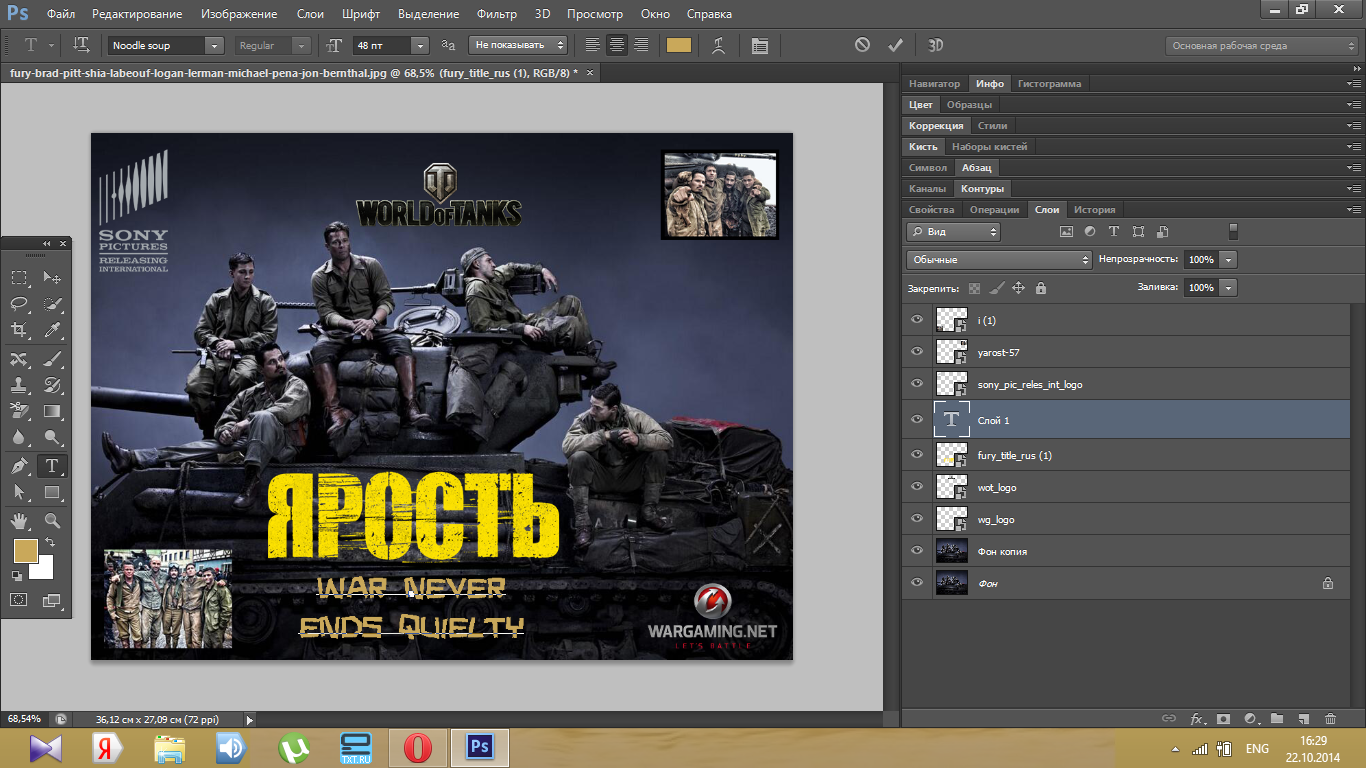Hide the wg_logo layer

point(917,519)
